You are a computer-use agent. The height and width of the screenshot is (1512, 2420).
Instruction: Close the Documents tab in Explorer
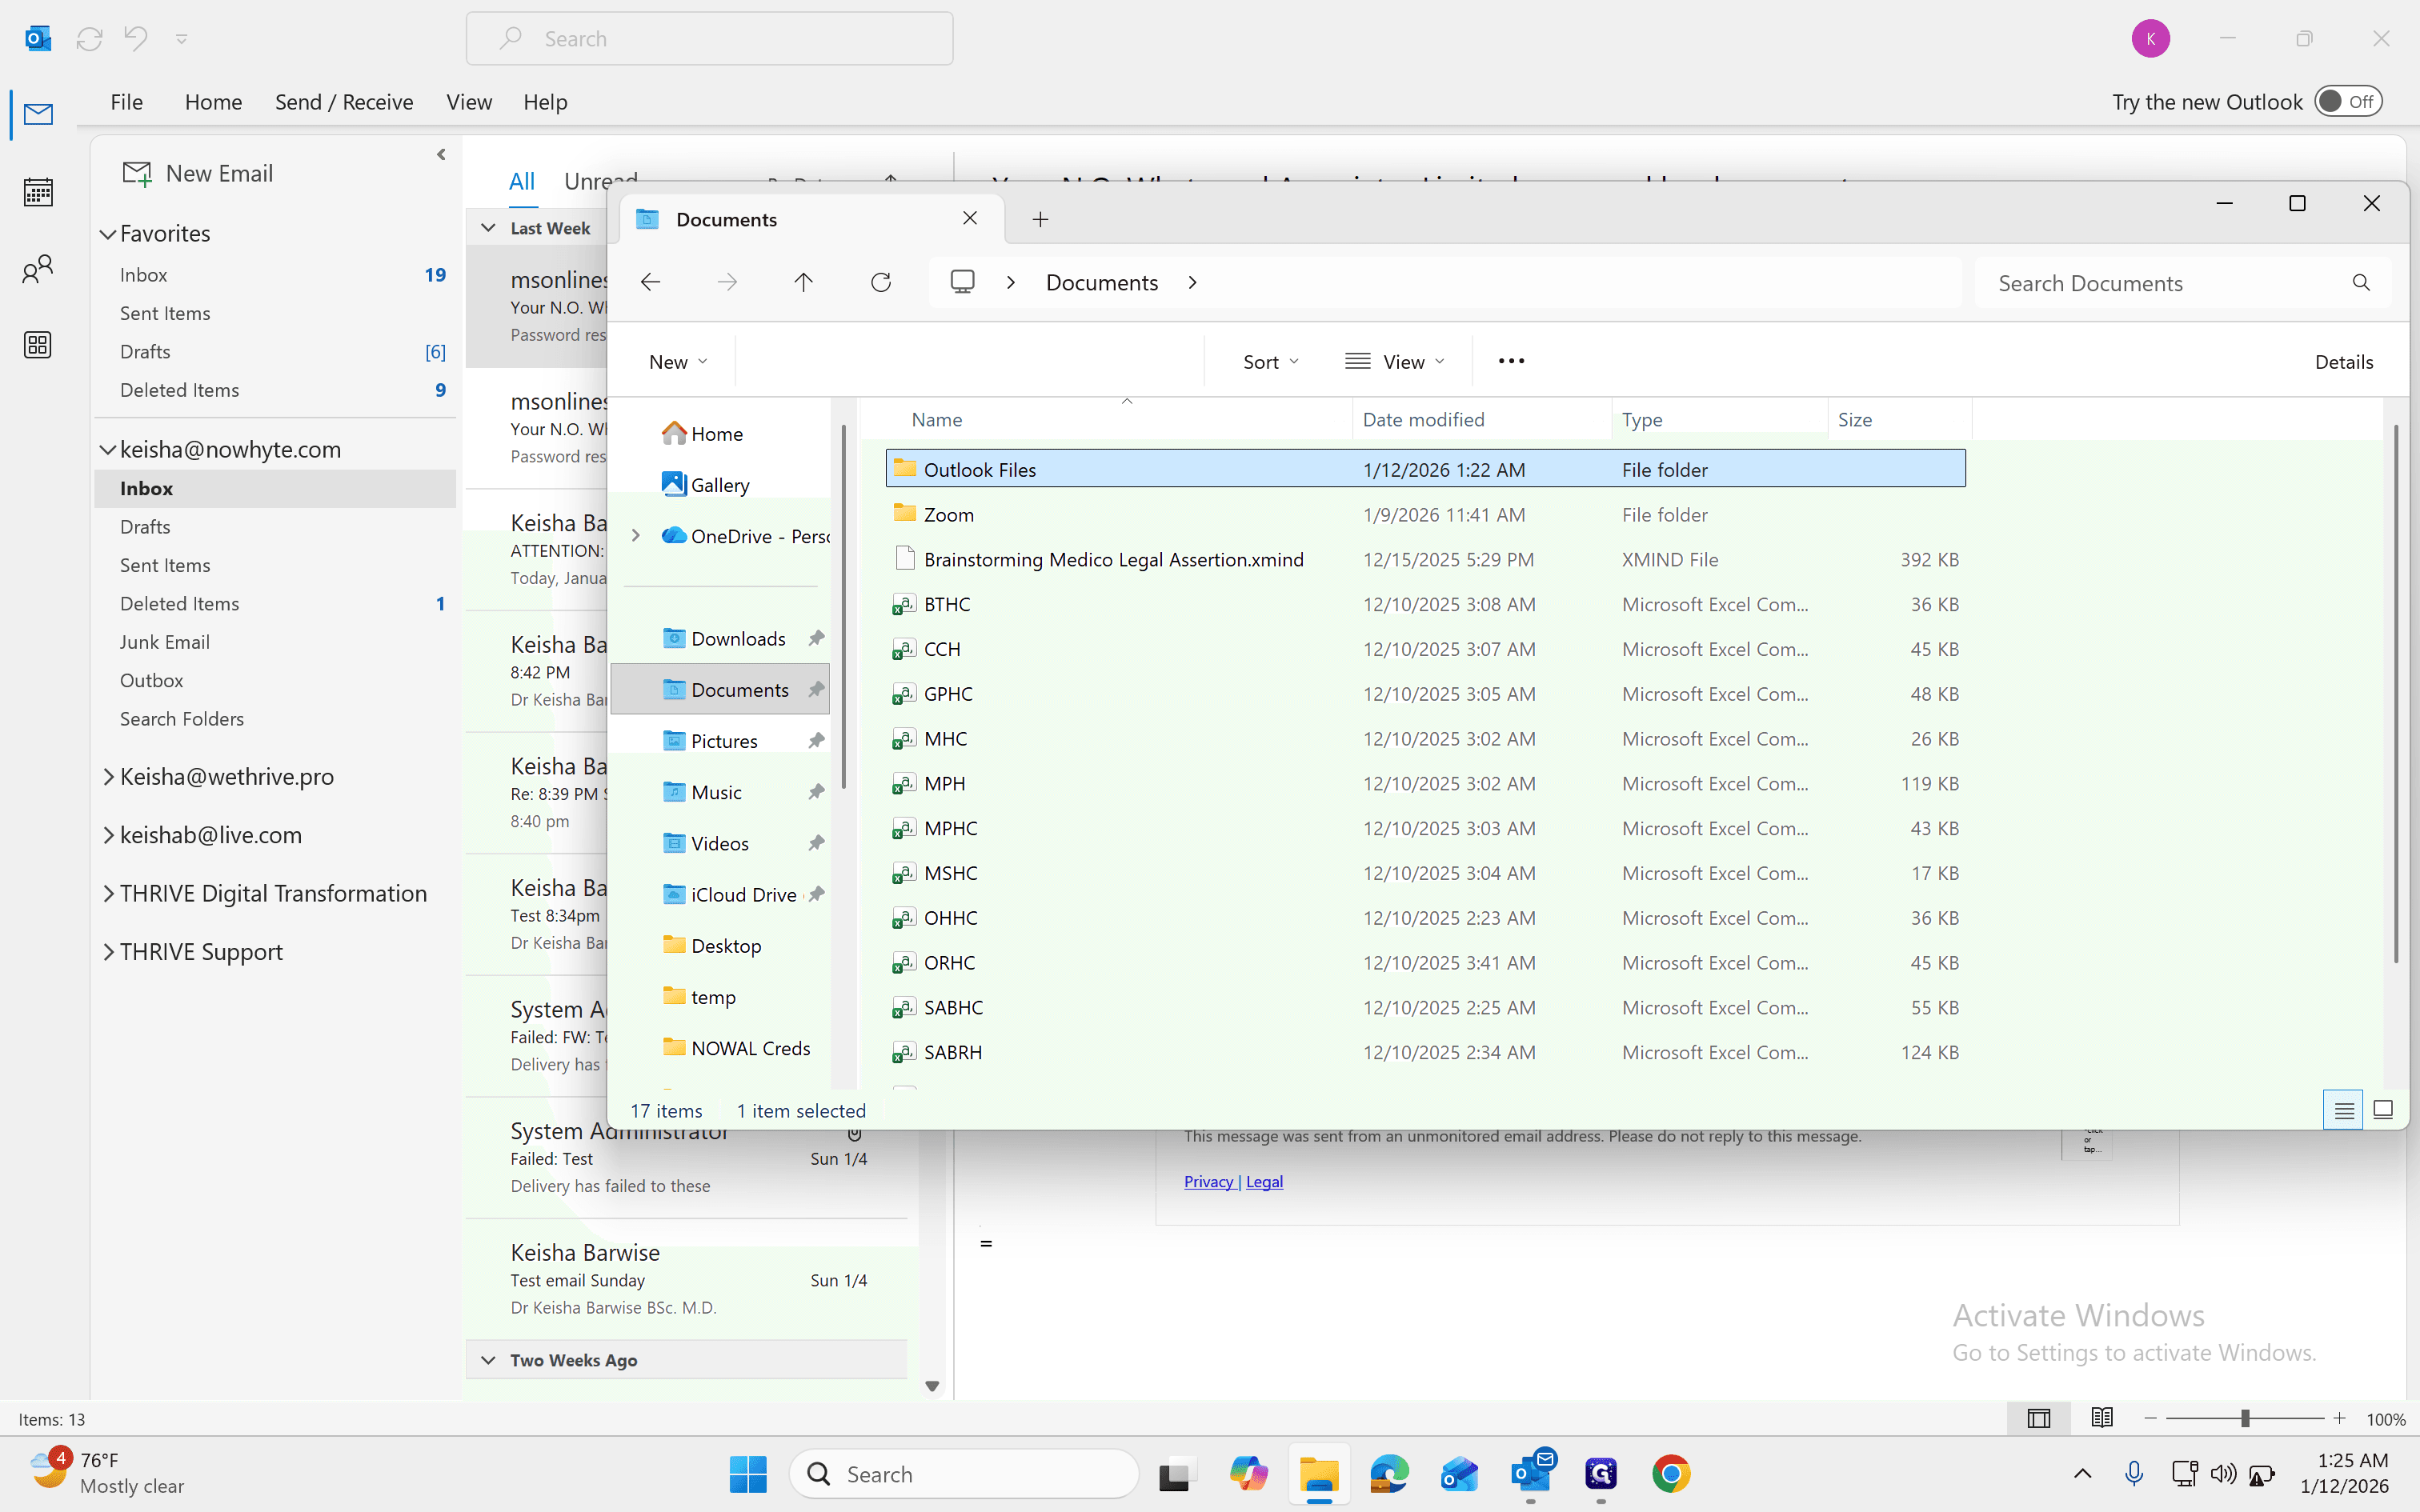[969, 219]
